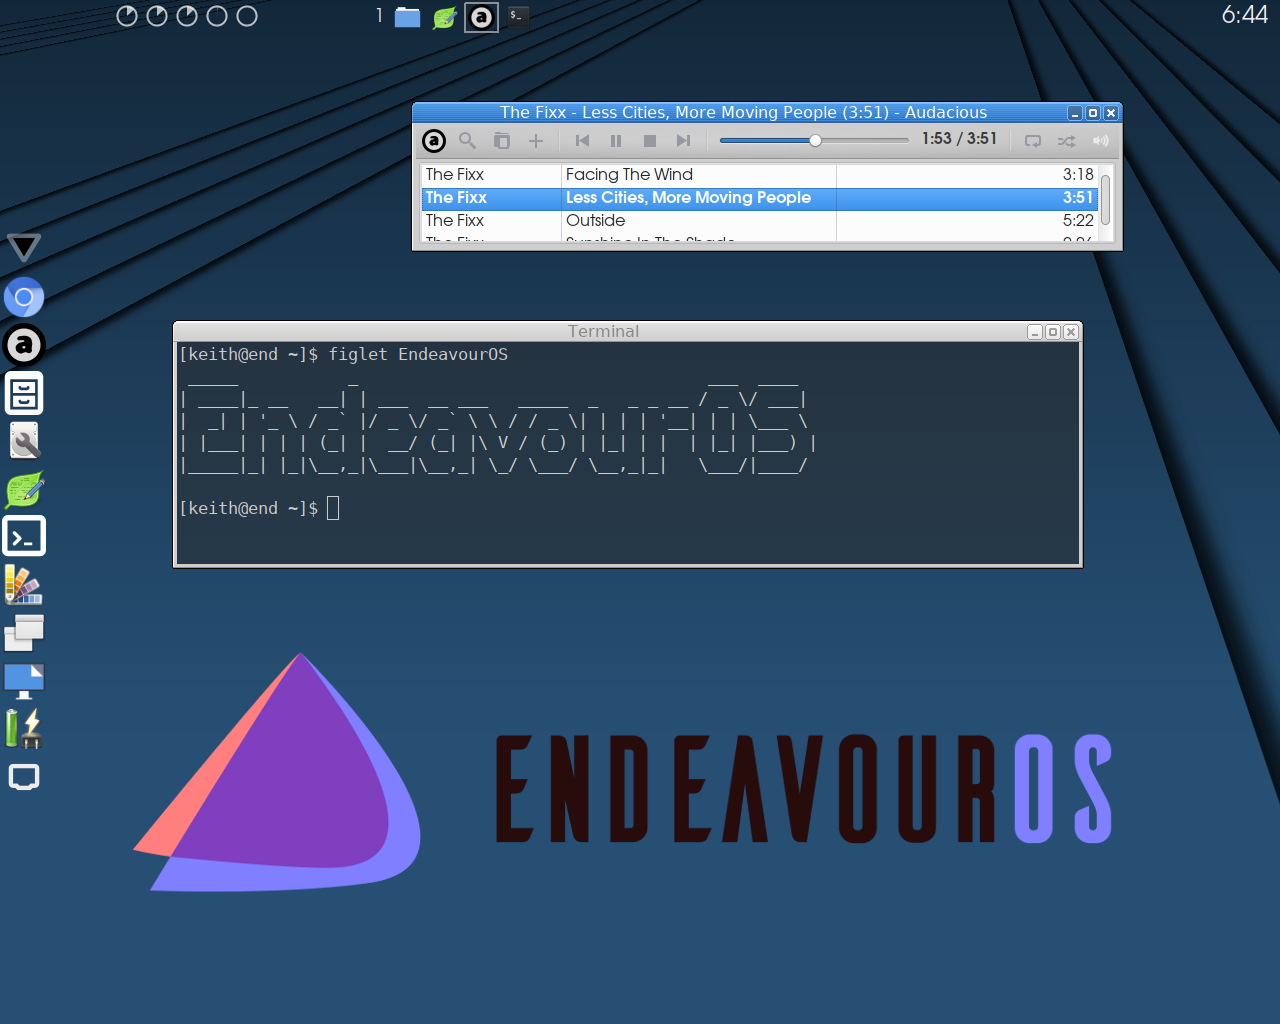Toggle repeat mode in Audacious
This screenshot has height=1024, width=1280.
(x=1033, y=141)
